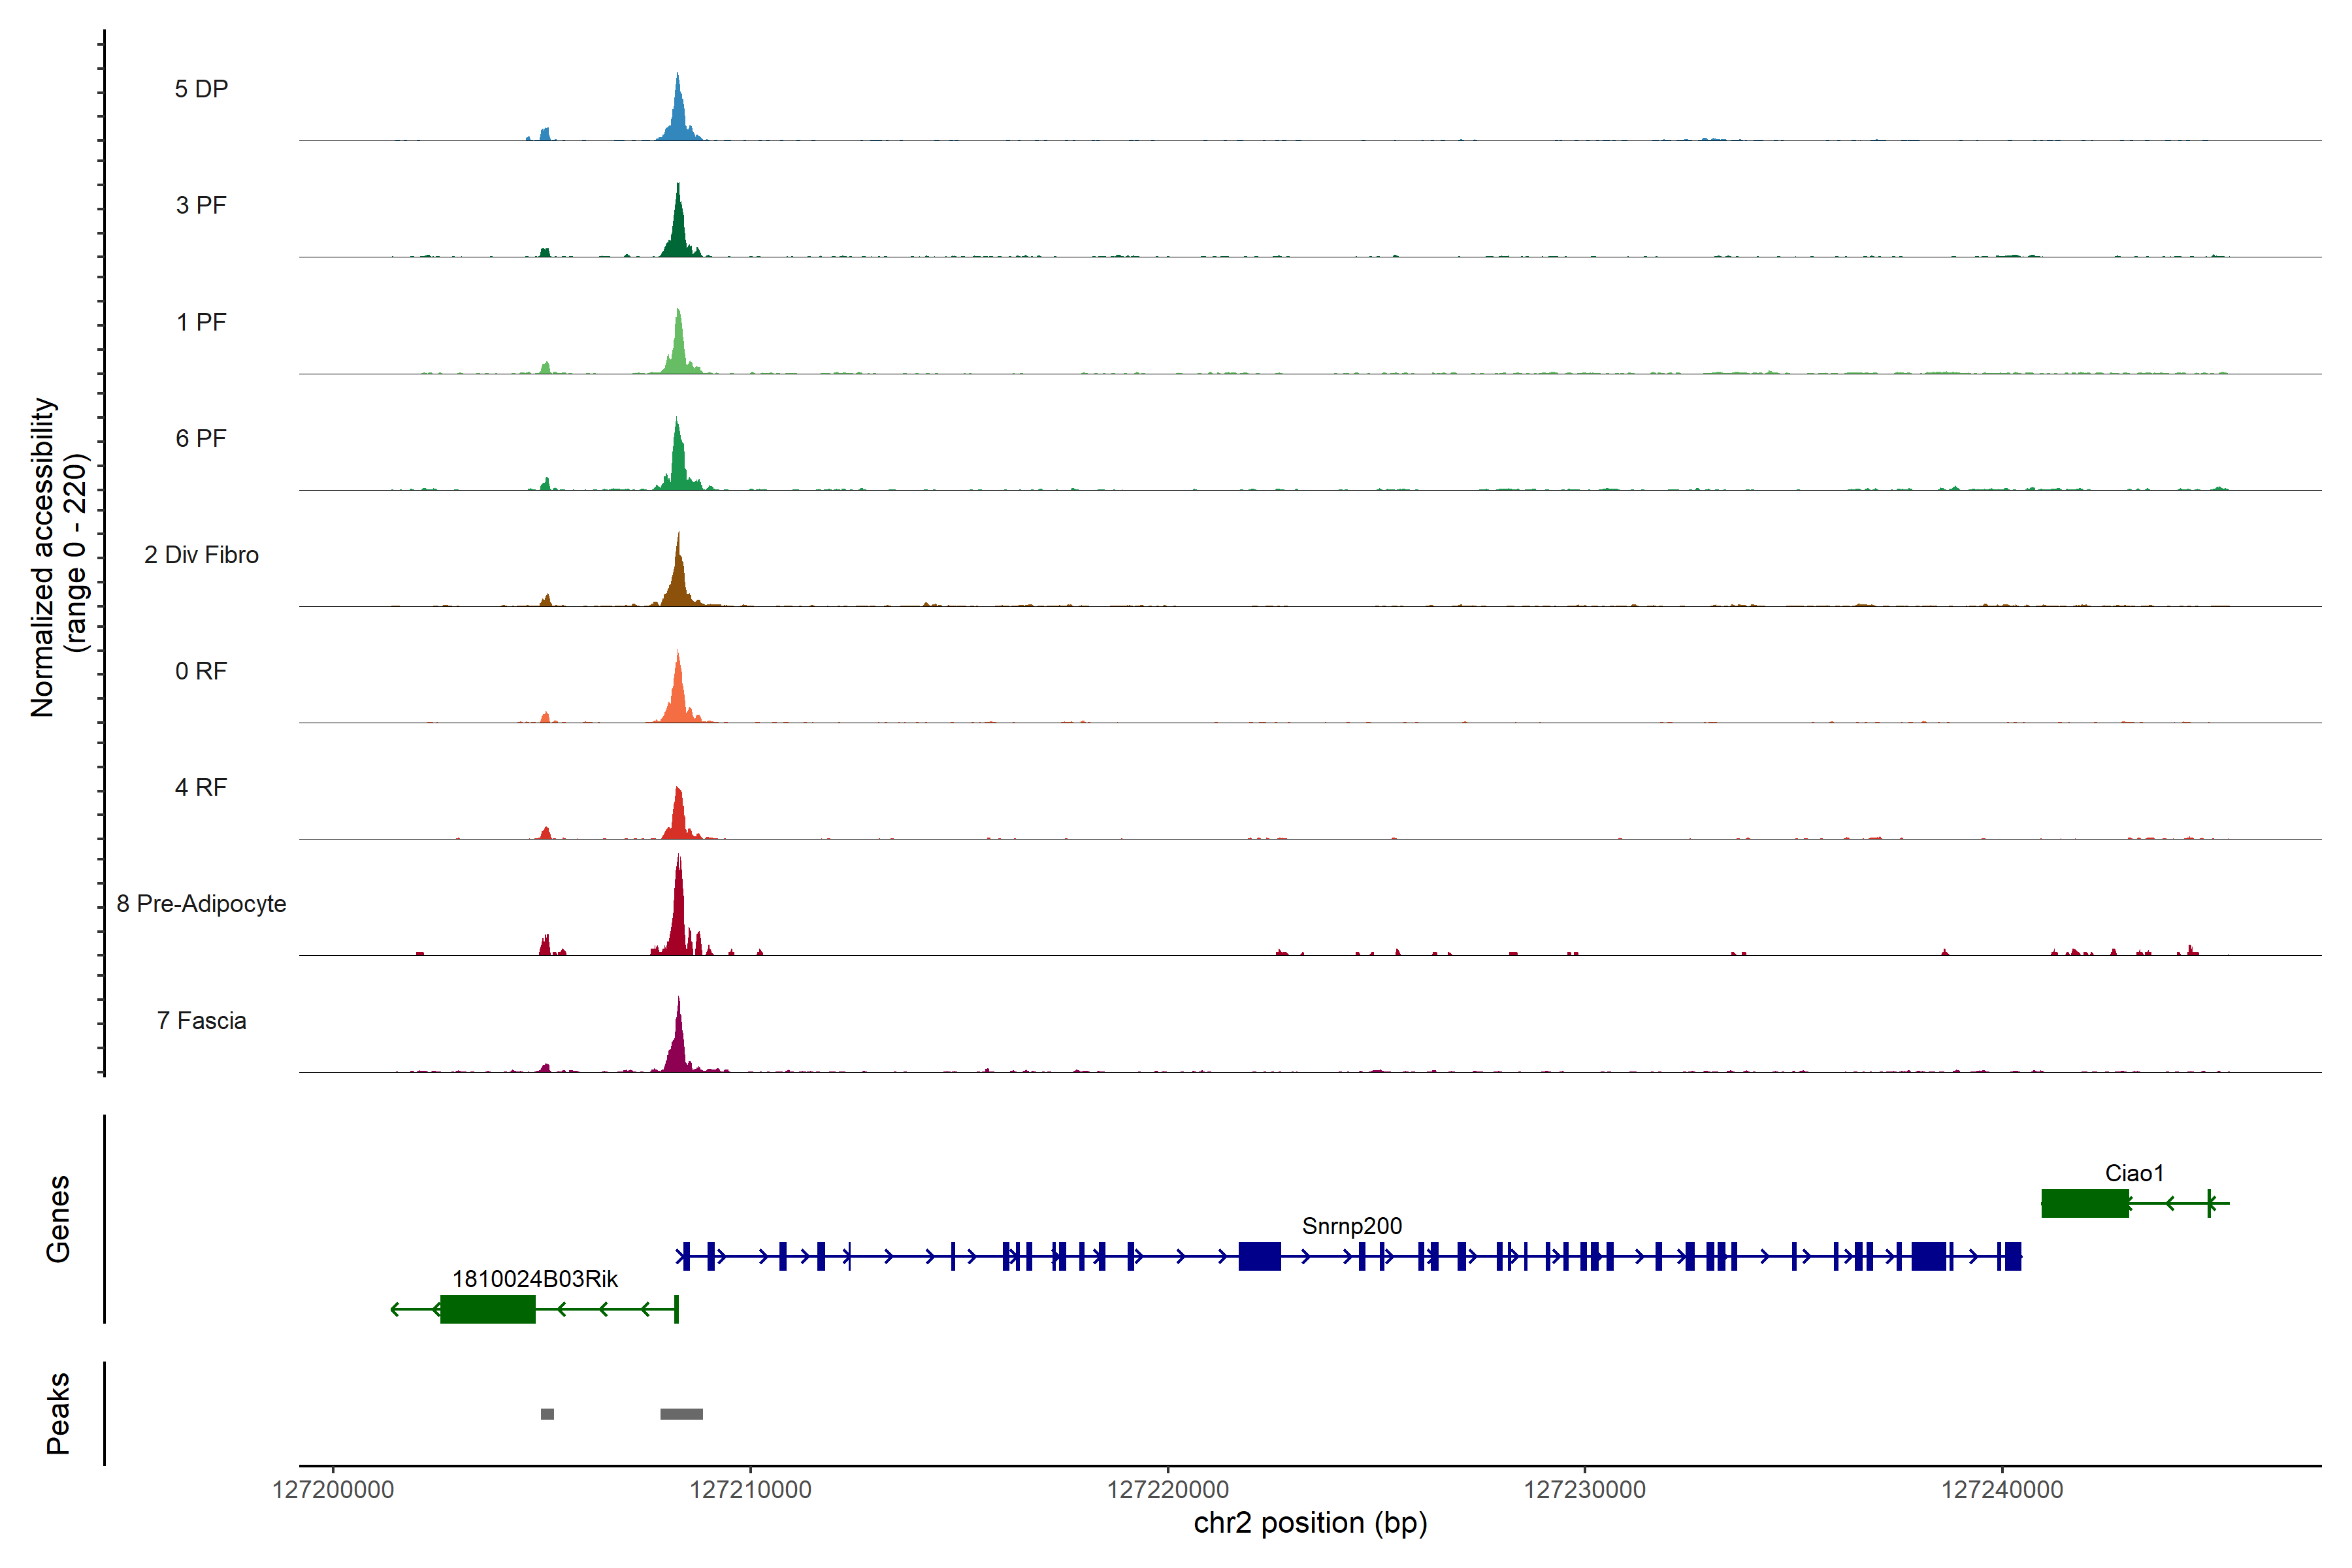This screenshot has height=1568, width=2352.
Task: Click the Genes panel label
Action: (58, 1219)
